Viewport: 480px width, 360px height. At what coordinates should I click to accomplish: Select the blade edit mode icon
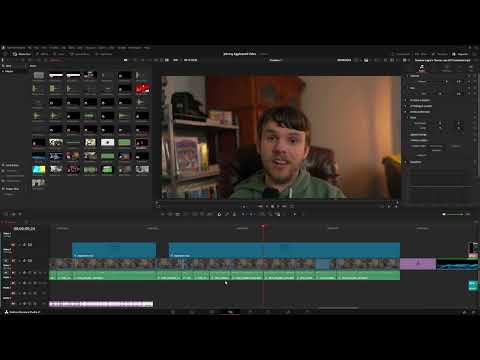pos(186,214)
